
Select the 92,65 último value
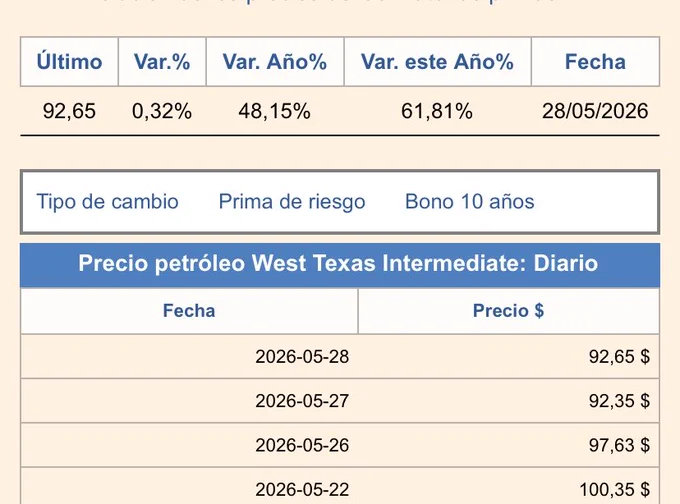(x=69, y=111)
